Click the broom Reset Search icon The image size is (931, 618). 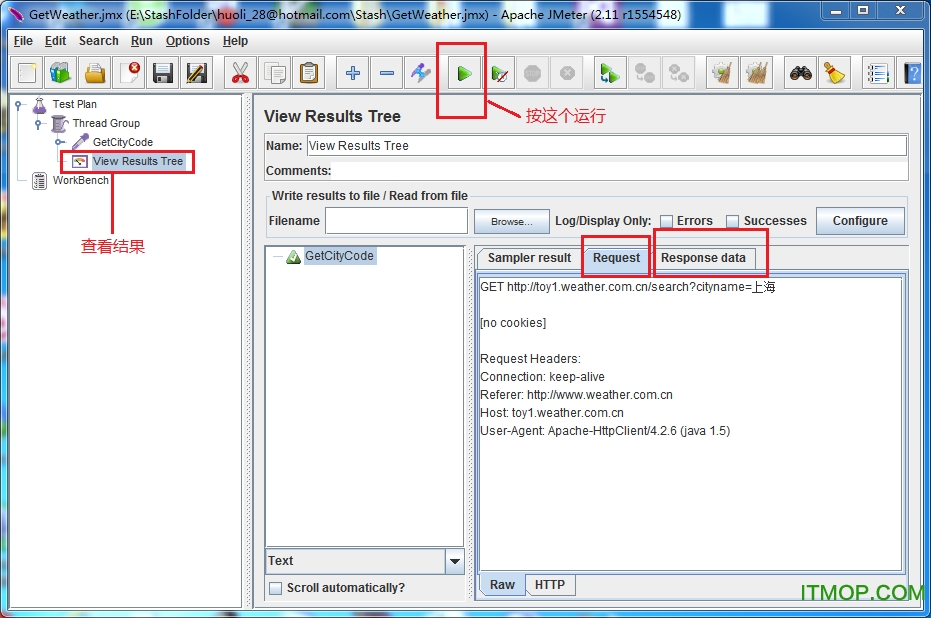pos(834,73)
